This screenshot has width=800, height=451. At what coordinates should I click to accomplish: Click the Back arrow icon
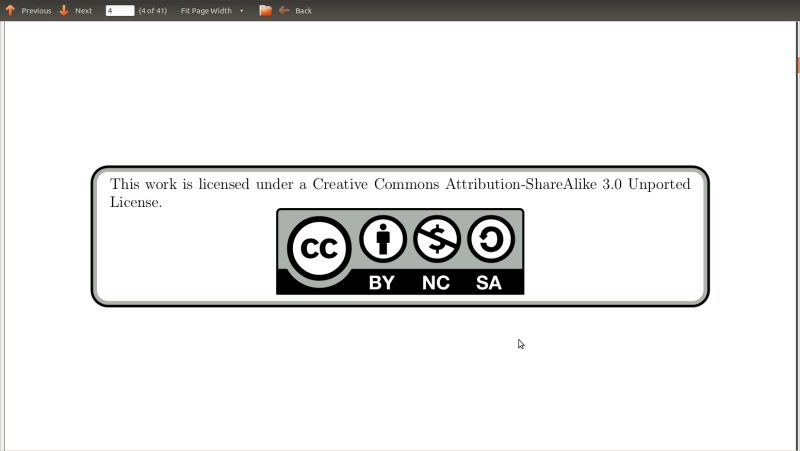(x=284, y=10)
